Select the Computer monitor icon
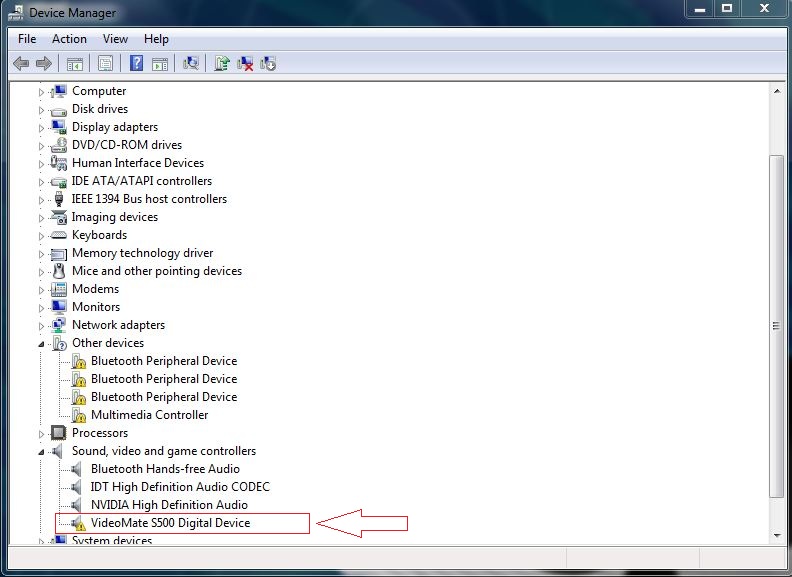Viewport: 792px width, 577px height. point(59,91)
